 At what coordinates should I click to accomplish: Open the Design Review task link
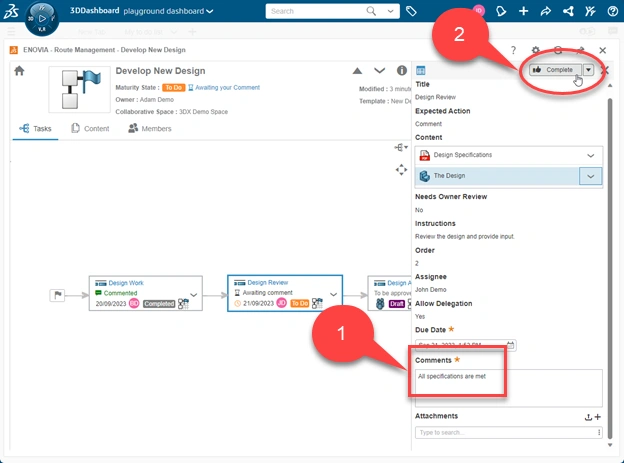point(267,283)
